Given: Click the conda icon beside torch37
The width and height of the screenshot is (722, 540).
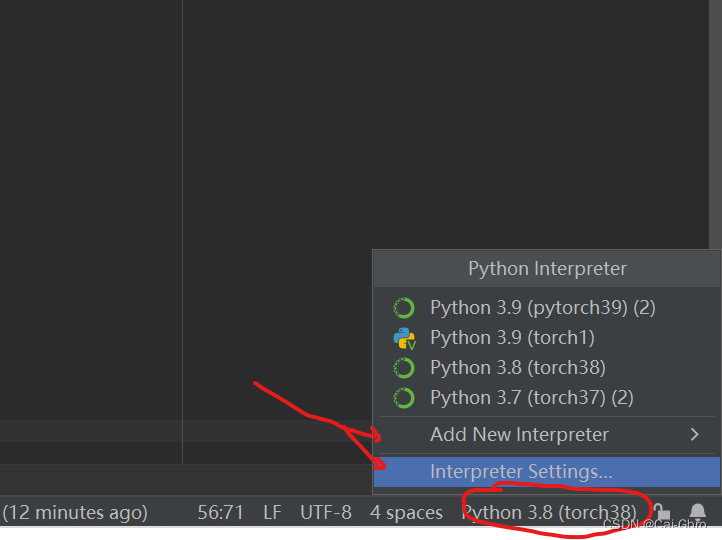Looking at the screenshot, I should pos(404,398).
